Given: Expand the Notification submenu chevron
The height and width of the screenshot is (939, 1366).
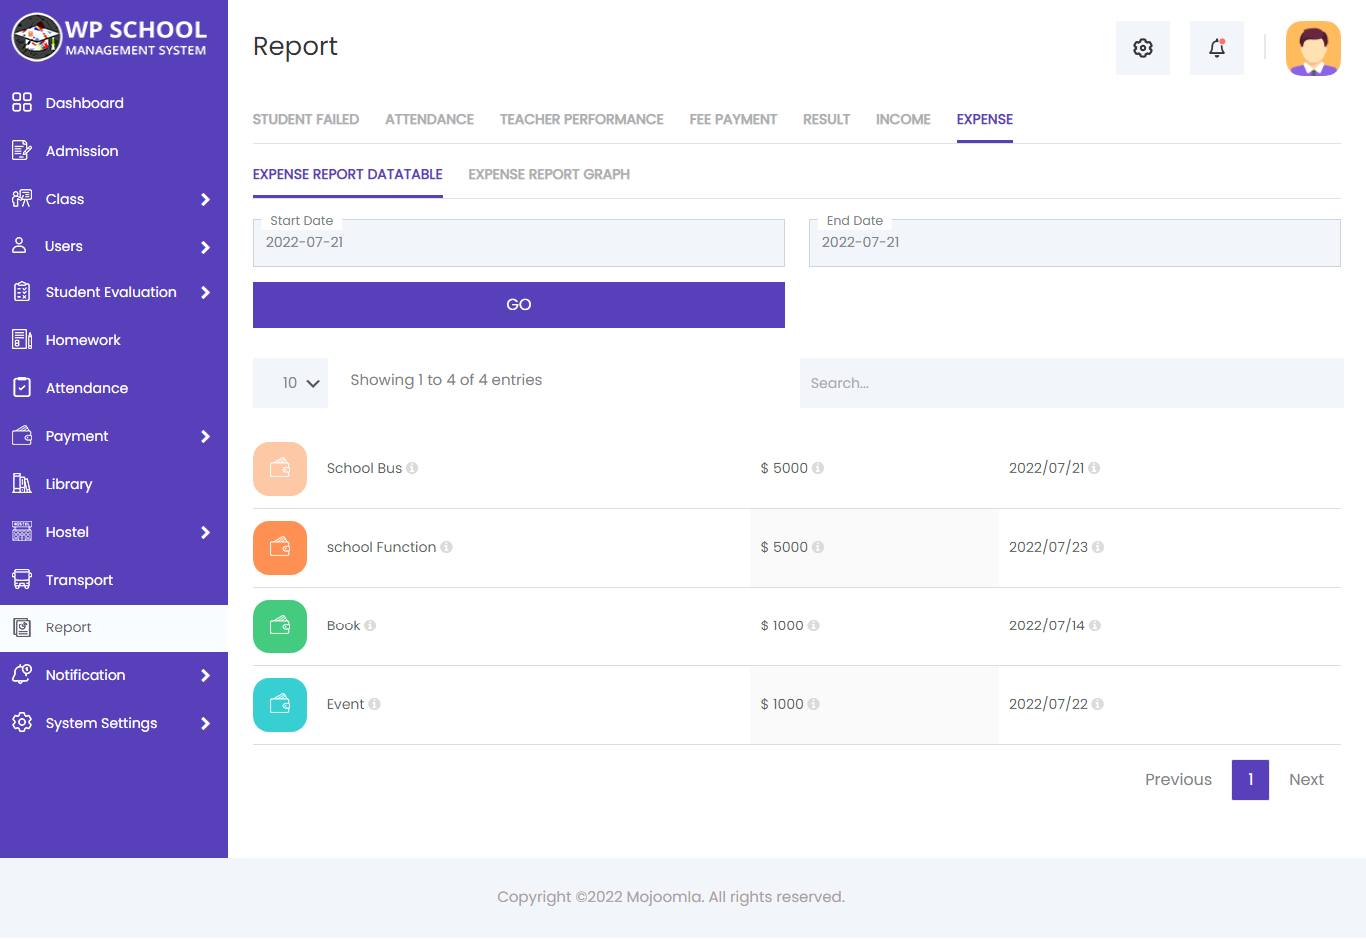Looking at the screenshot, I should point(205,675).
